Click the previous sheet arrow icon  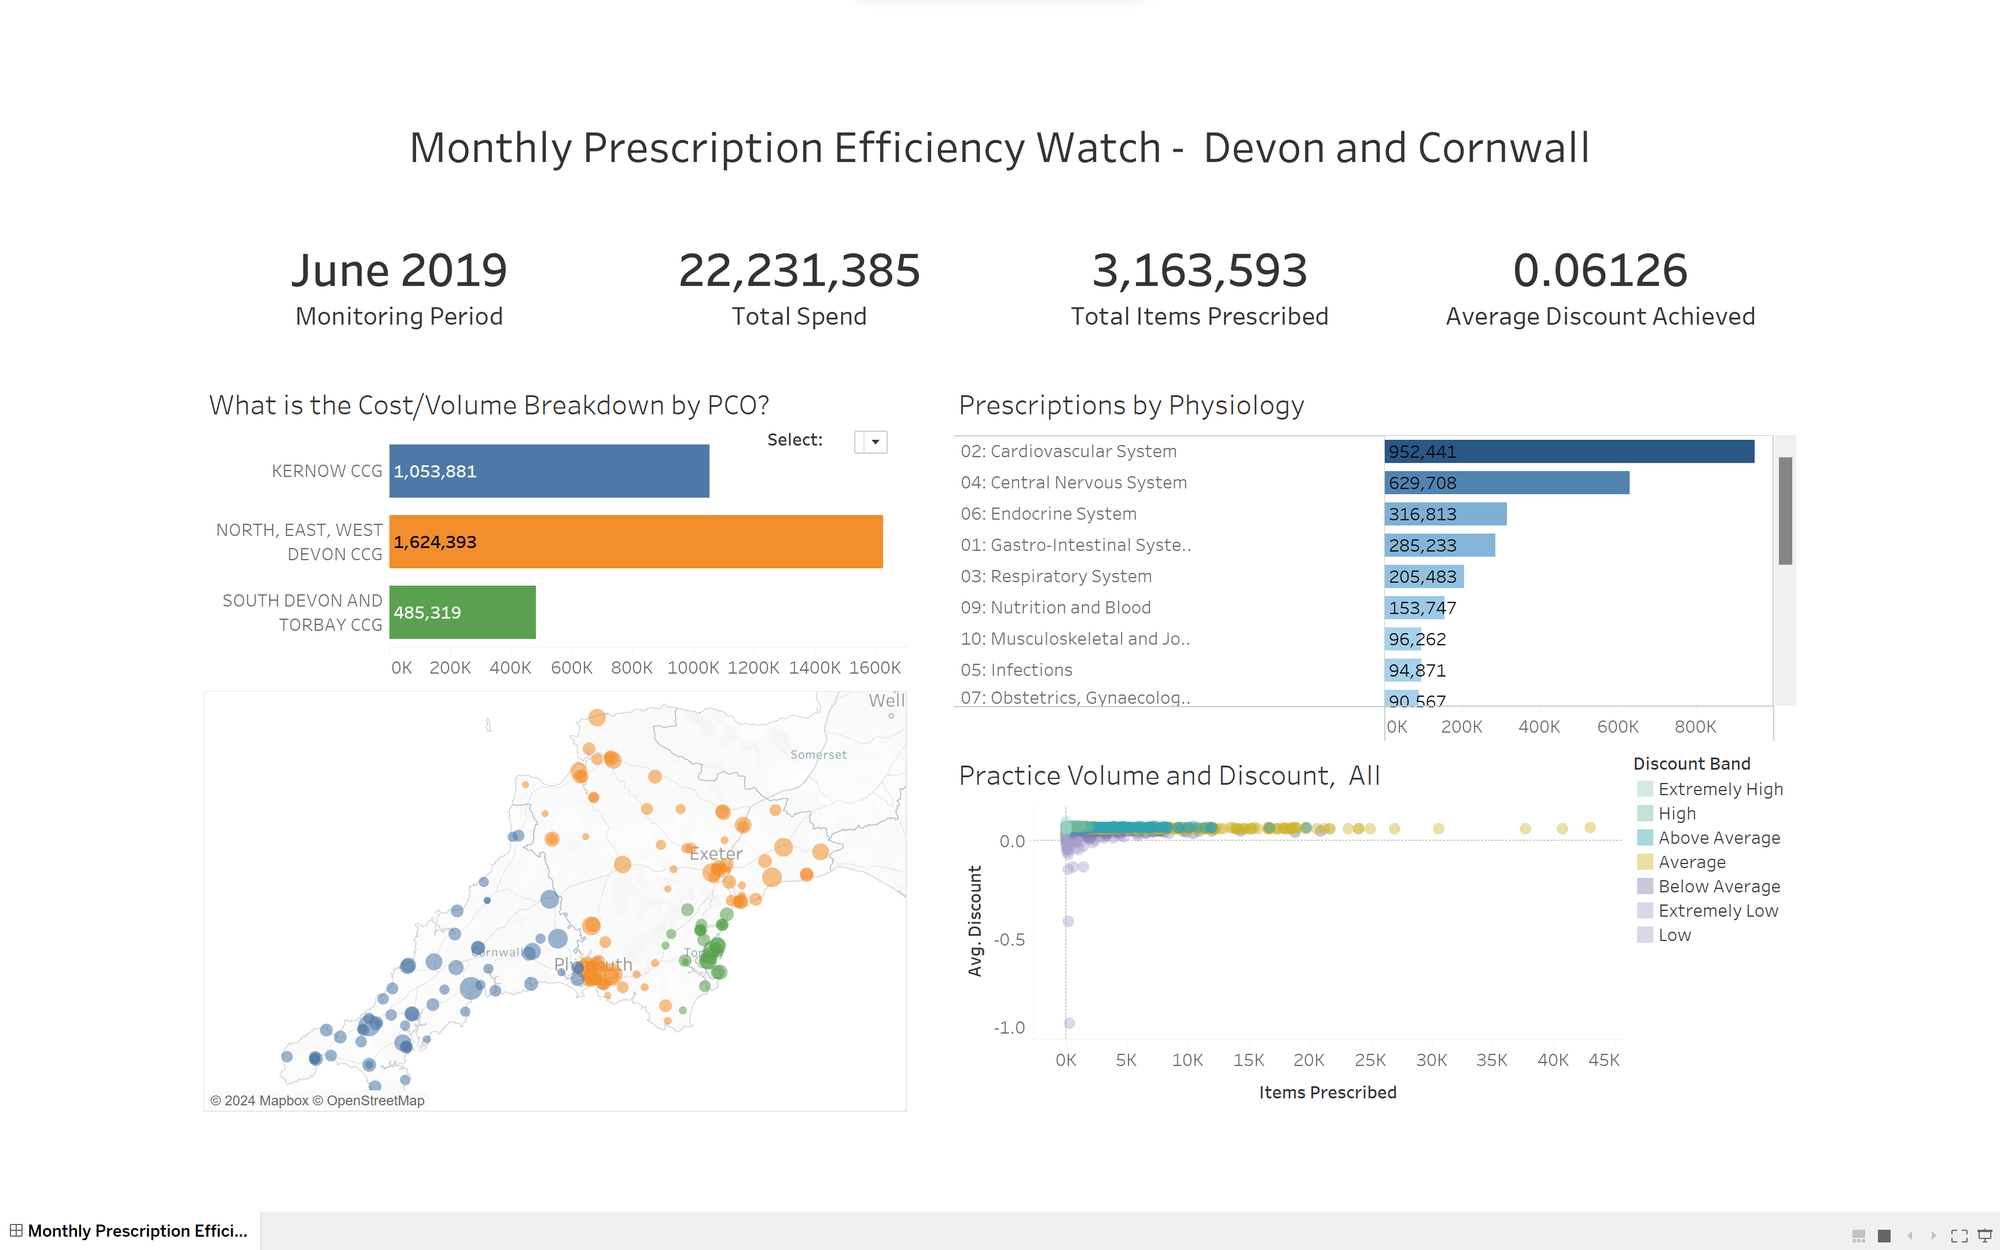[x=1910, y=1236]
